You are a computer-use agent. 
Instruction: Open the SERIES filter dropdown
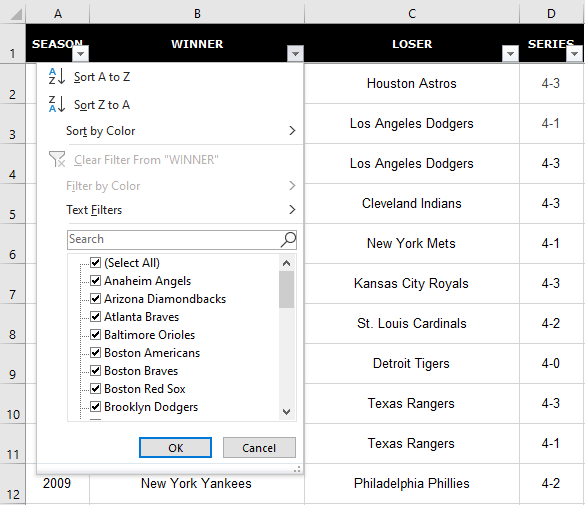(x=575, y=54)
